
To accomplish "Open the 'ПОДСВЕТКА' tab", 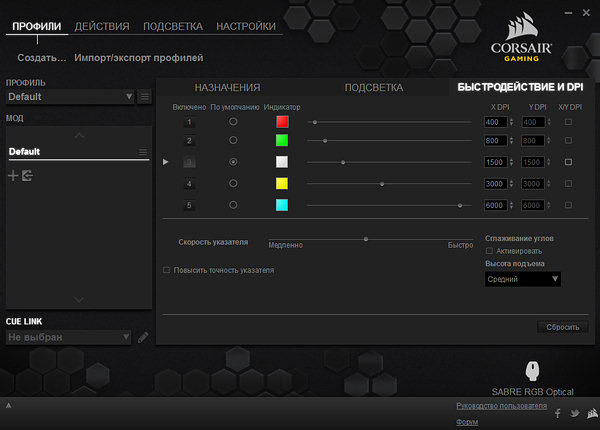I will 373,88.
